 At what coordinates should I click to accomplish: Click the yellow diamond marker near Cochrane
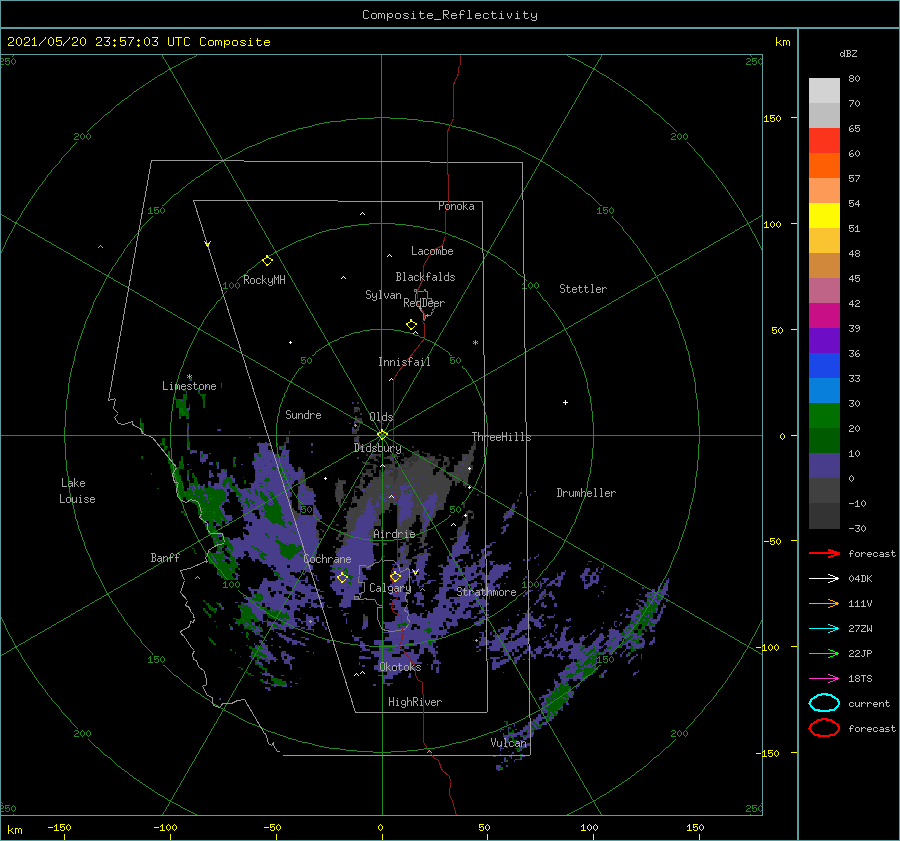[x=342, y=578]
